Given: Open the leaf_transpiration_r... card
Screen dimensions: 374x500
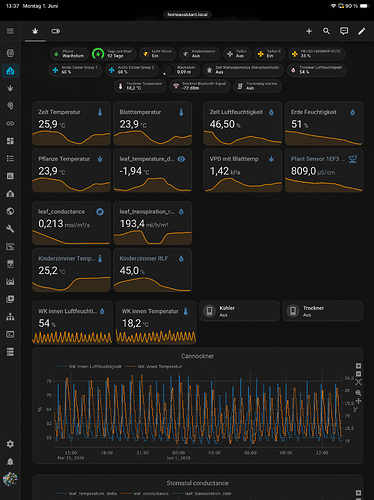Looking at the screenshot, I should point(153,223).
